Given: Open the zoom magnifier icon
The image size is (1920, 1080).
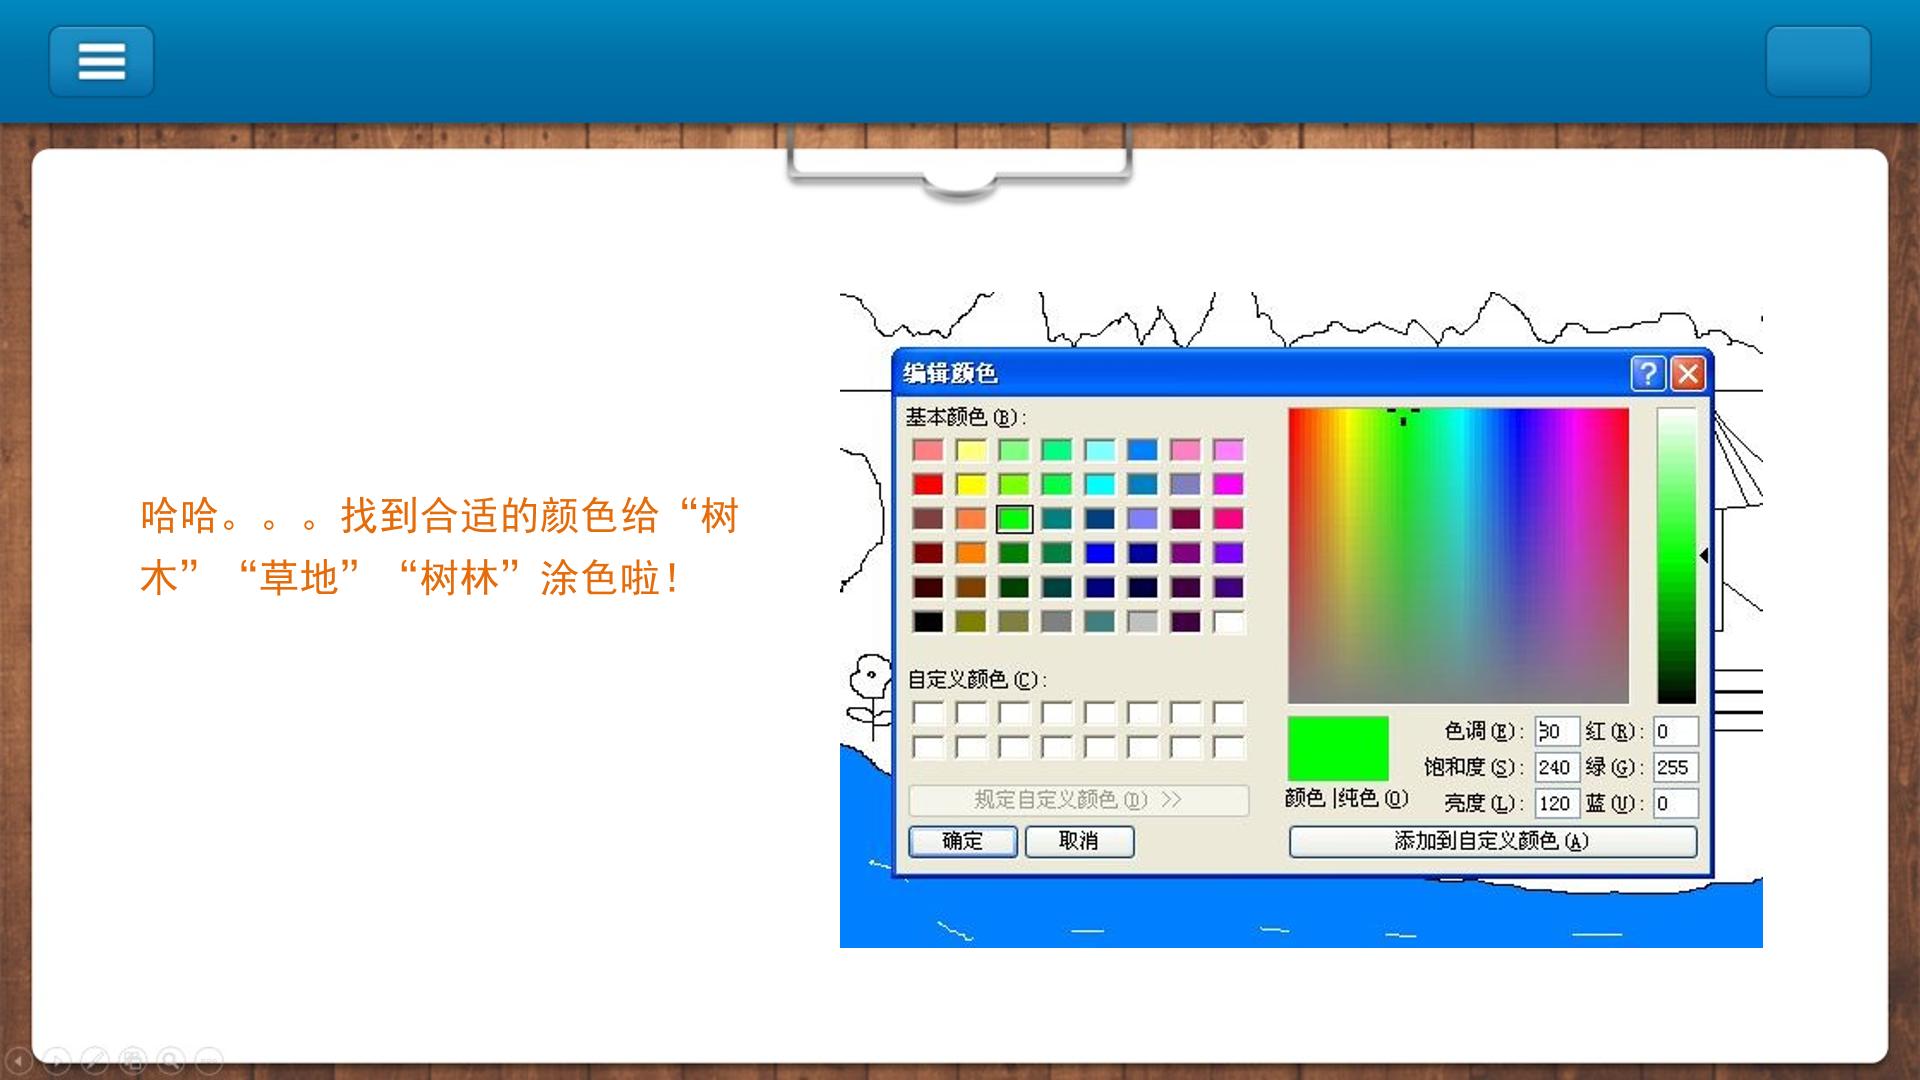Looking at the screenshot, I should pyautogui.click(x=171, y=1060).
